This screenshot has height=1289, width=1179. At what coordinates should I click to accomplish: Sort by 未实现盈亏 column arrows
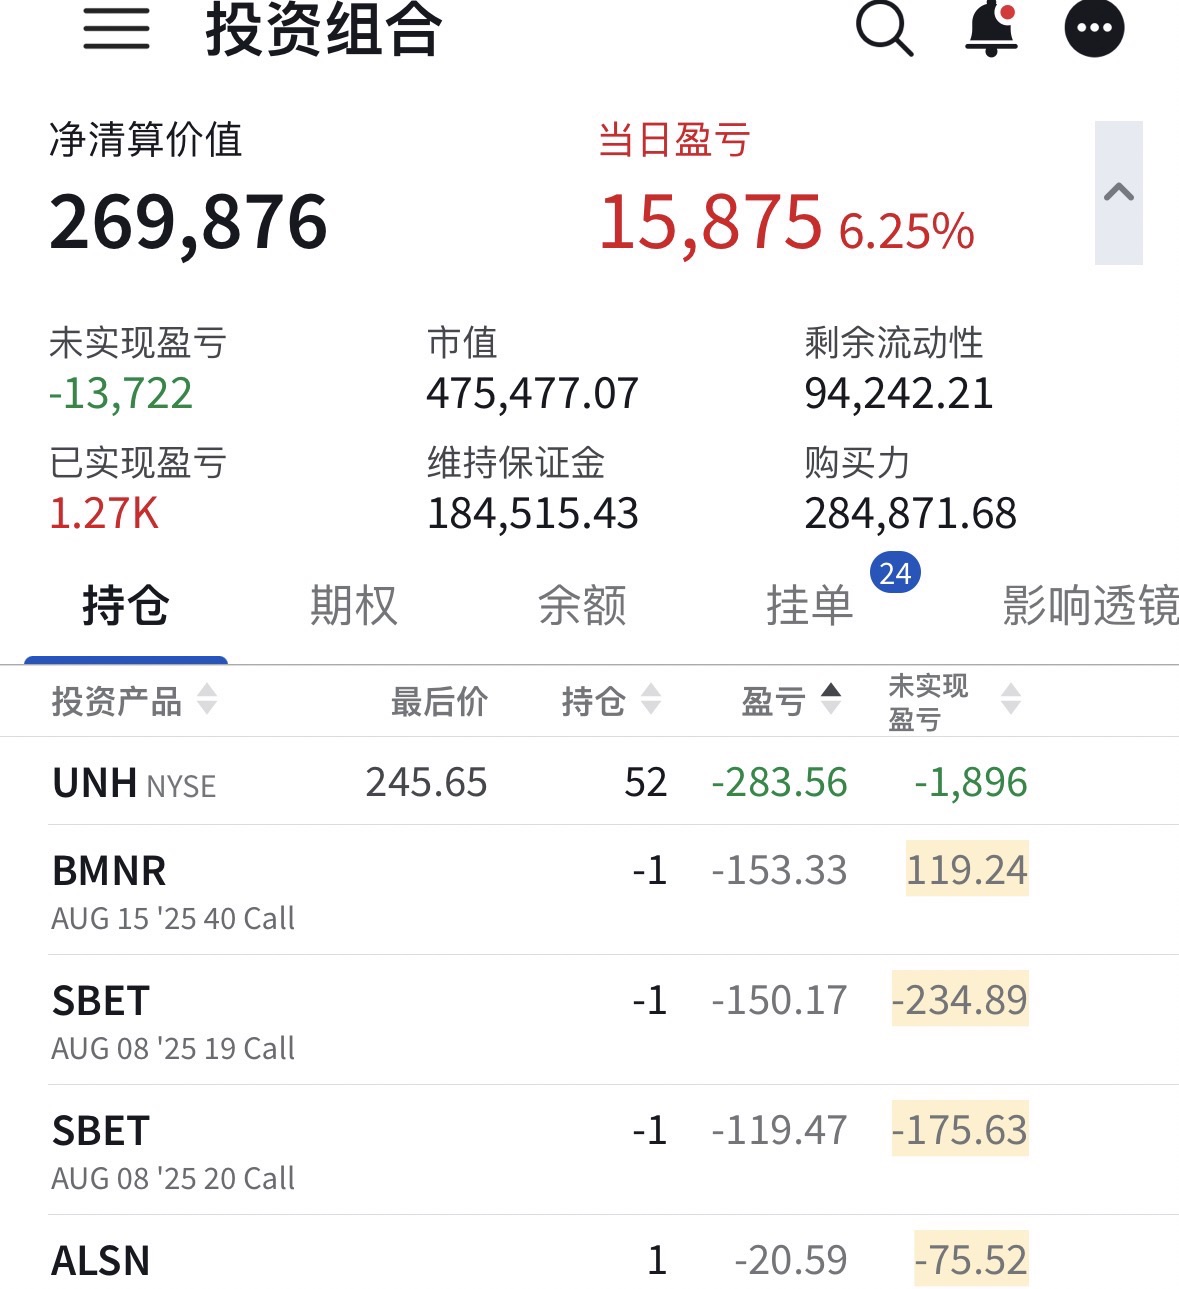click(1011, 699)
